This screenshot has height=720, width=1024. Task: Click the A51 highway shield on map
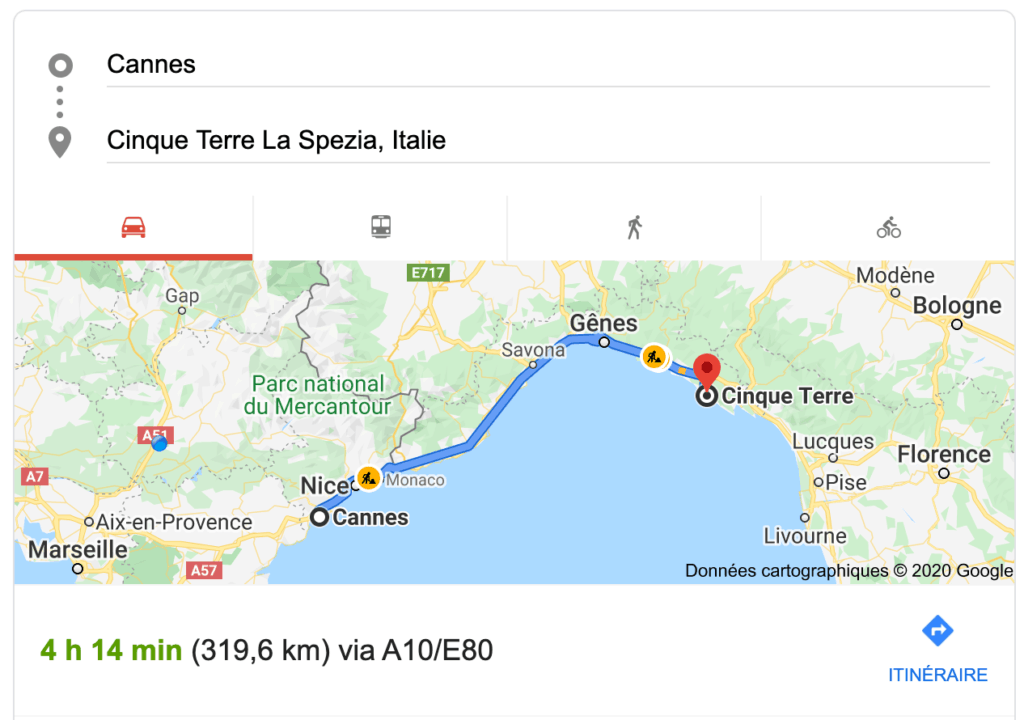click(155, 435)
